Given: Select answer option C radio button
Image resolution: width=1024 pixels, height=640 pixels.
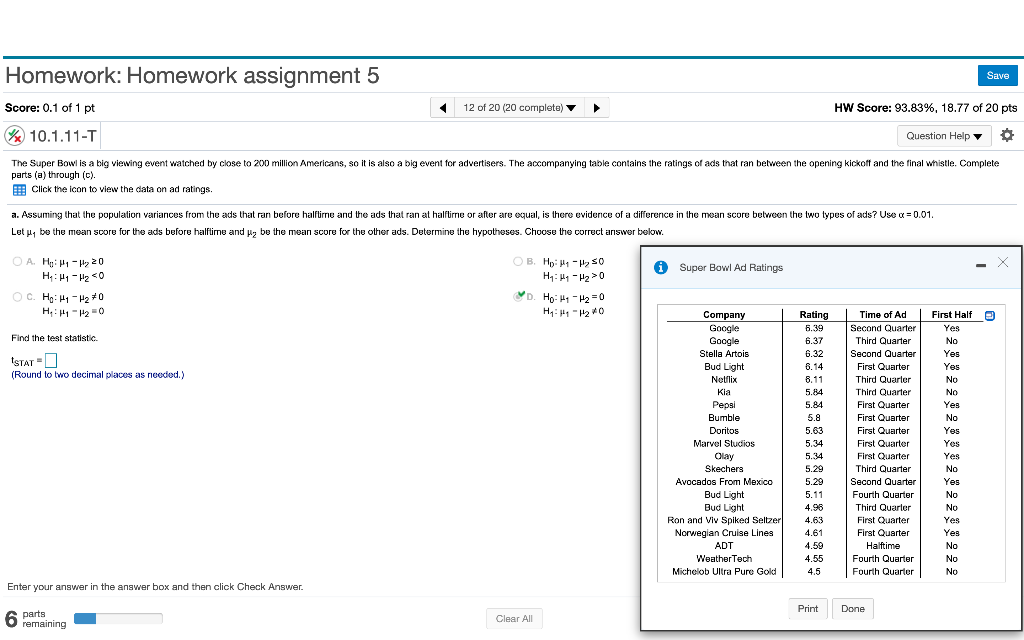Looking at the screenshot, I should (x=18, y=296).
